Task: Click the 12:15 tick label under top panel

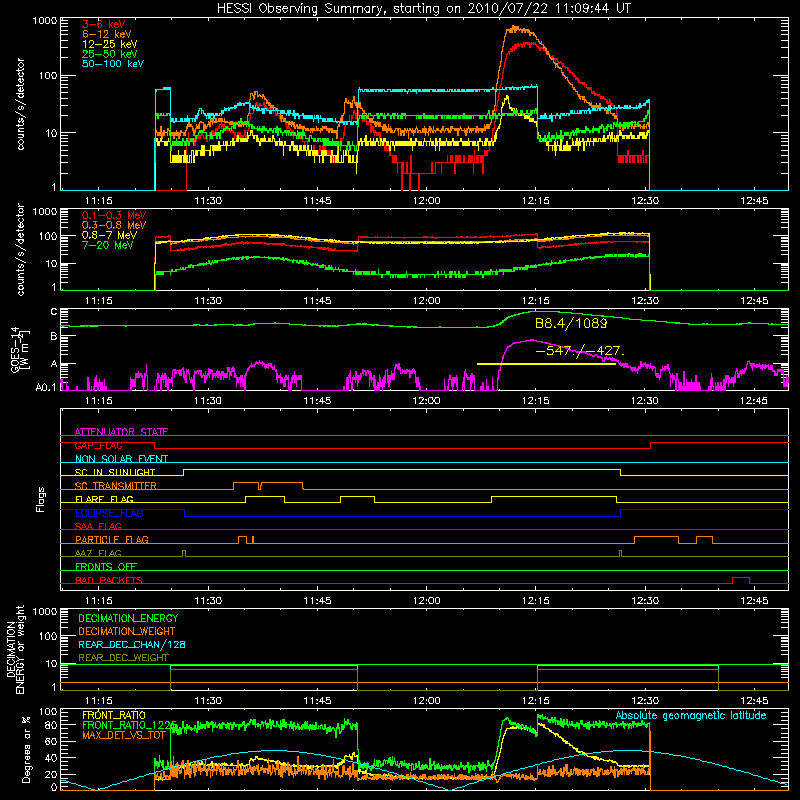Action: [536, 201]
